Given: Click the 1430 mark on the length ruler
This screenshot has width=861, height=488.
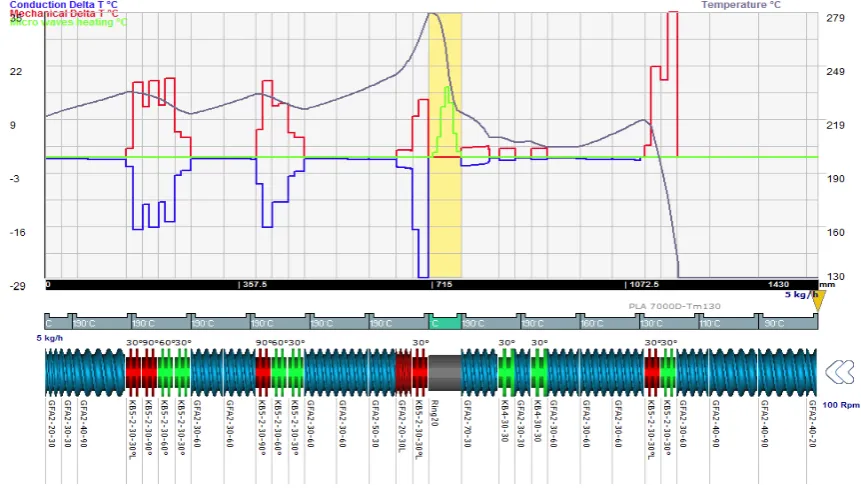Looking at the screenshot, I should [x=778, y=284].
